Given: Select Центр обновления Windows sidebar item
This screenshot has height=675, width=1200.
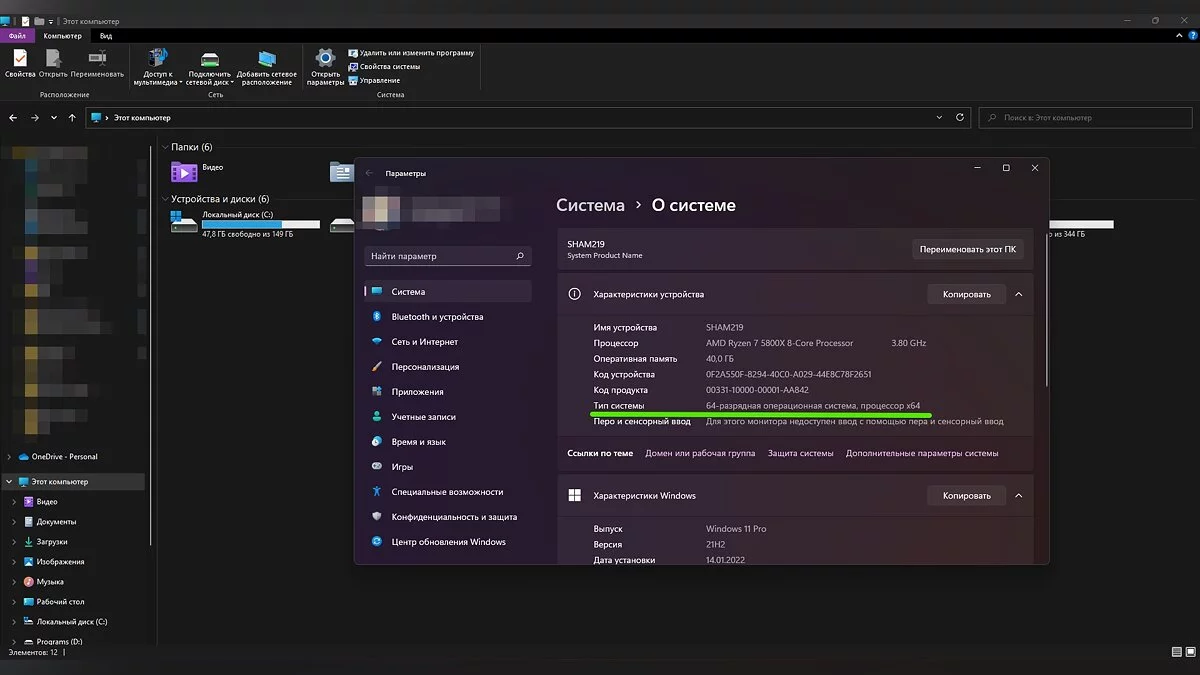Looking at the screenshot, I should (x=448, y=542).
